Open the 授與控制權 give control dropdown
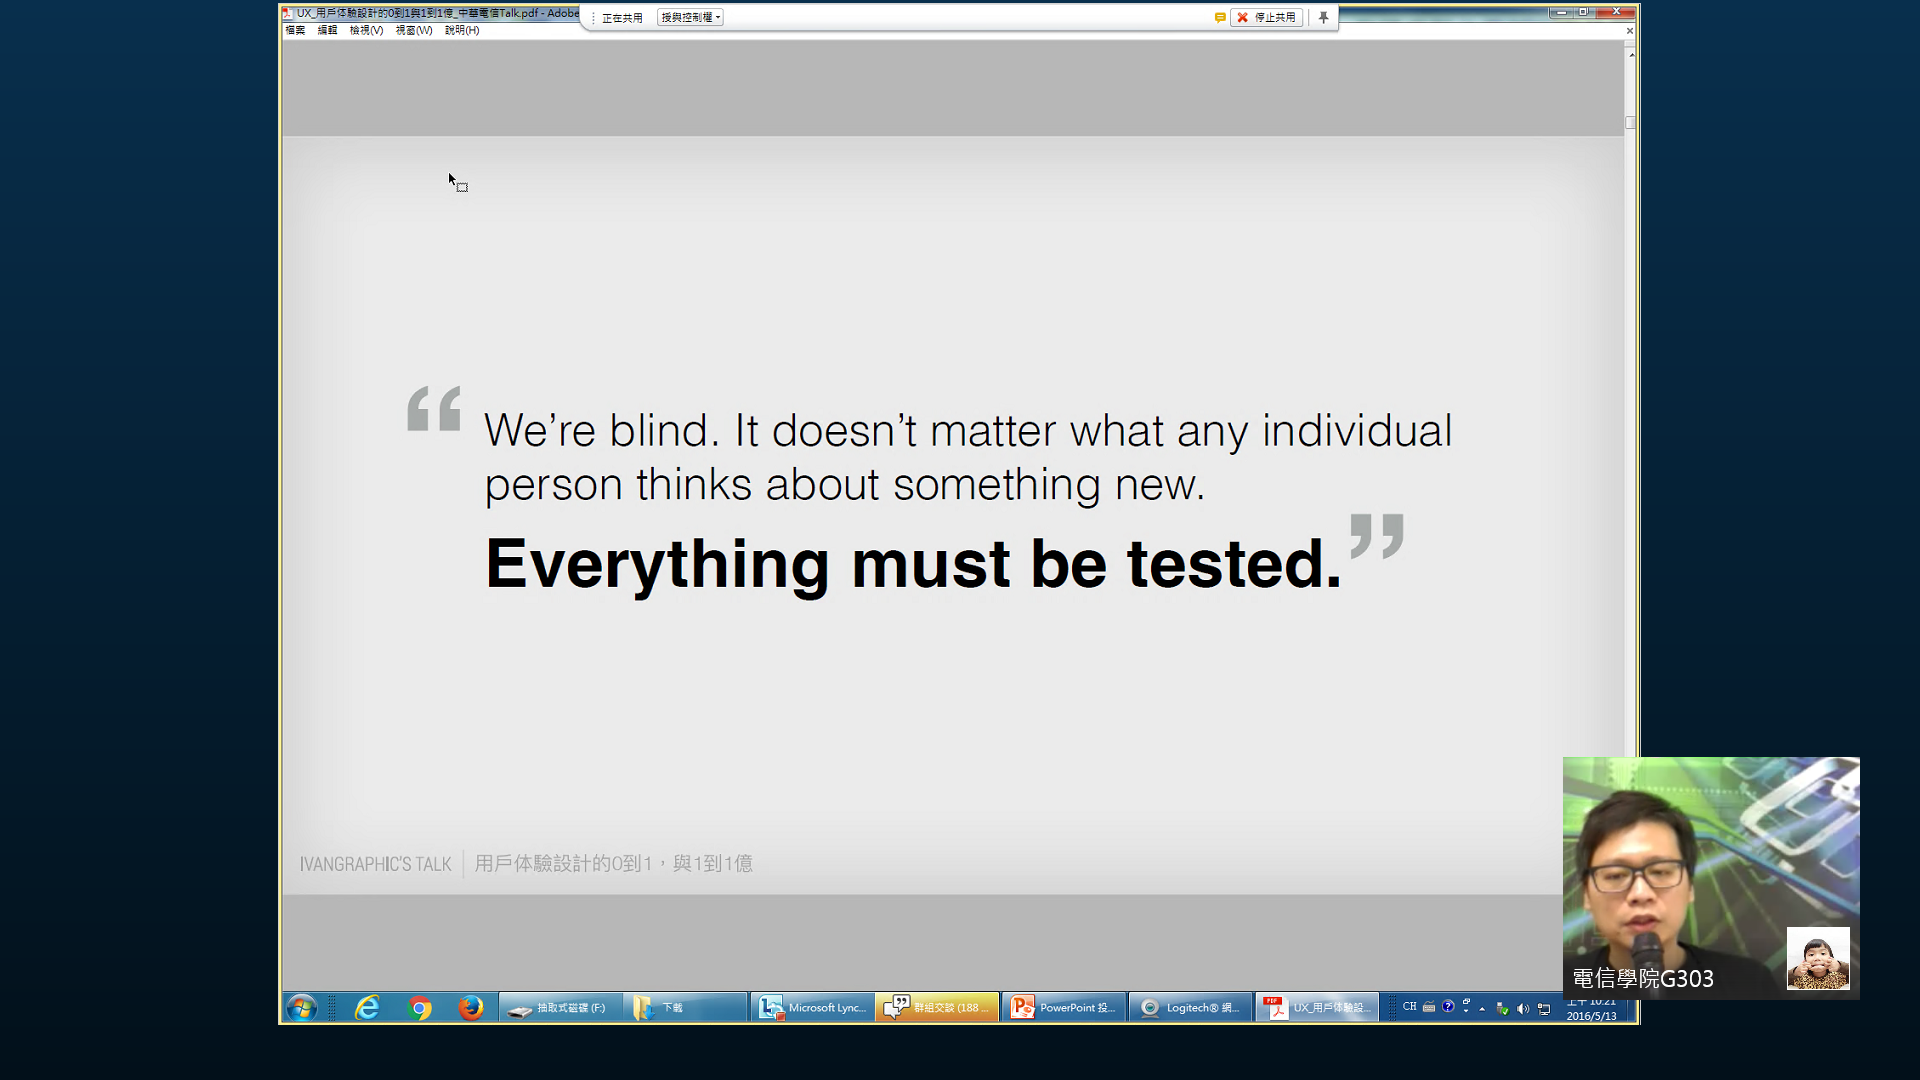 pyautogui.click(x=690, y=17)
